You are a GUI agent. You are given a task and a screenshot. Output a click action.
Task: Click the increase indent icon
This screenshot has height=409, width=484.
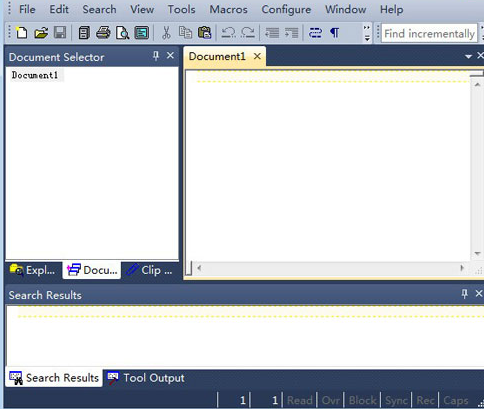coord(291,33)
